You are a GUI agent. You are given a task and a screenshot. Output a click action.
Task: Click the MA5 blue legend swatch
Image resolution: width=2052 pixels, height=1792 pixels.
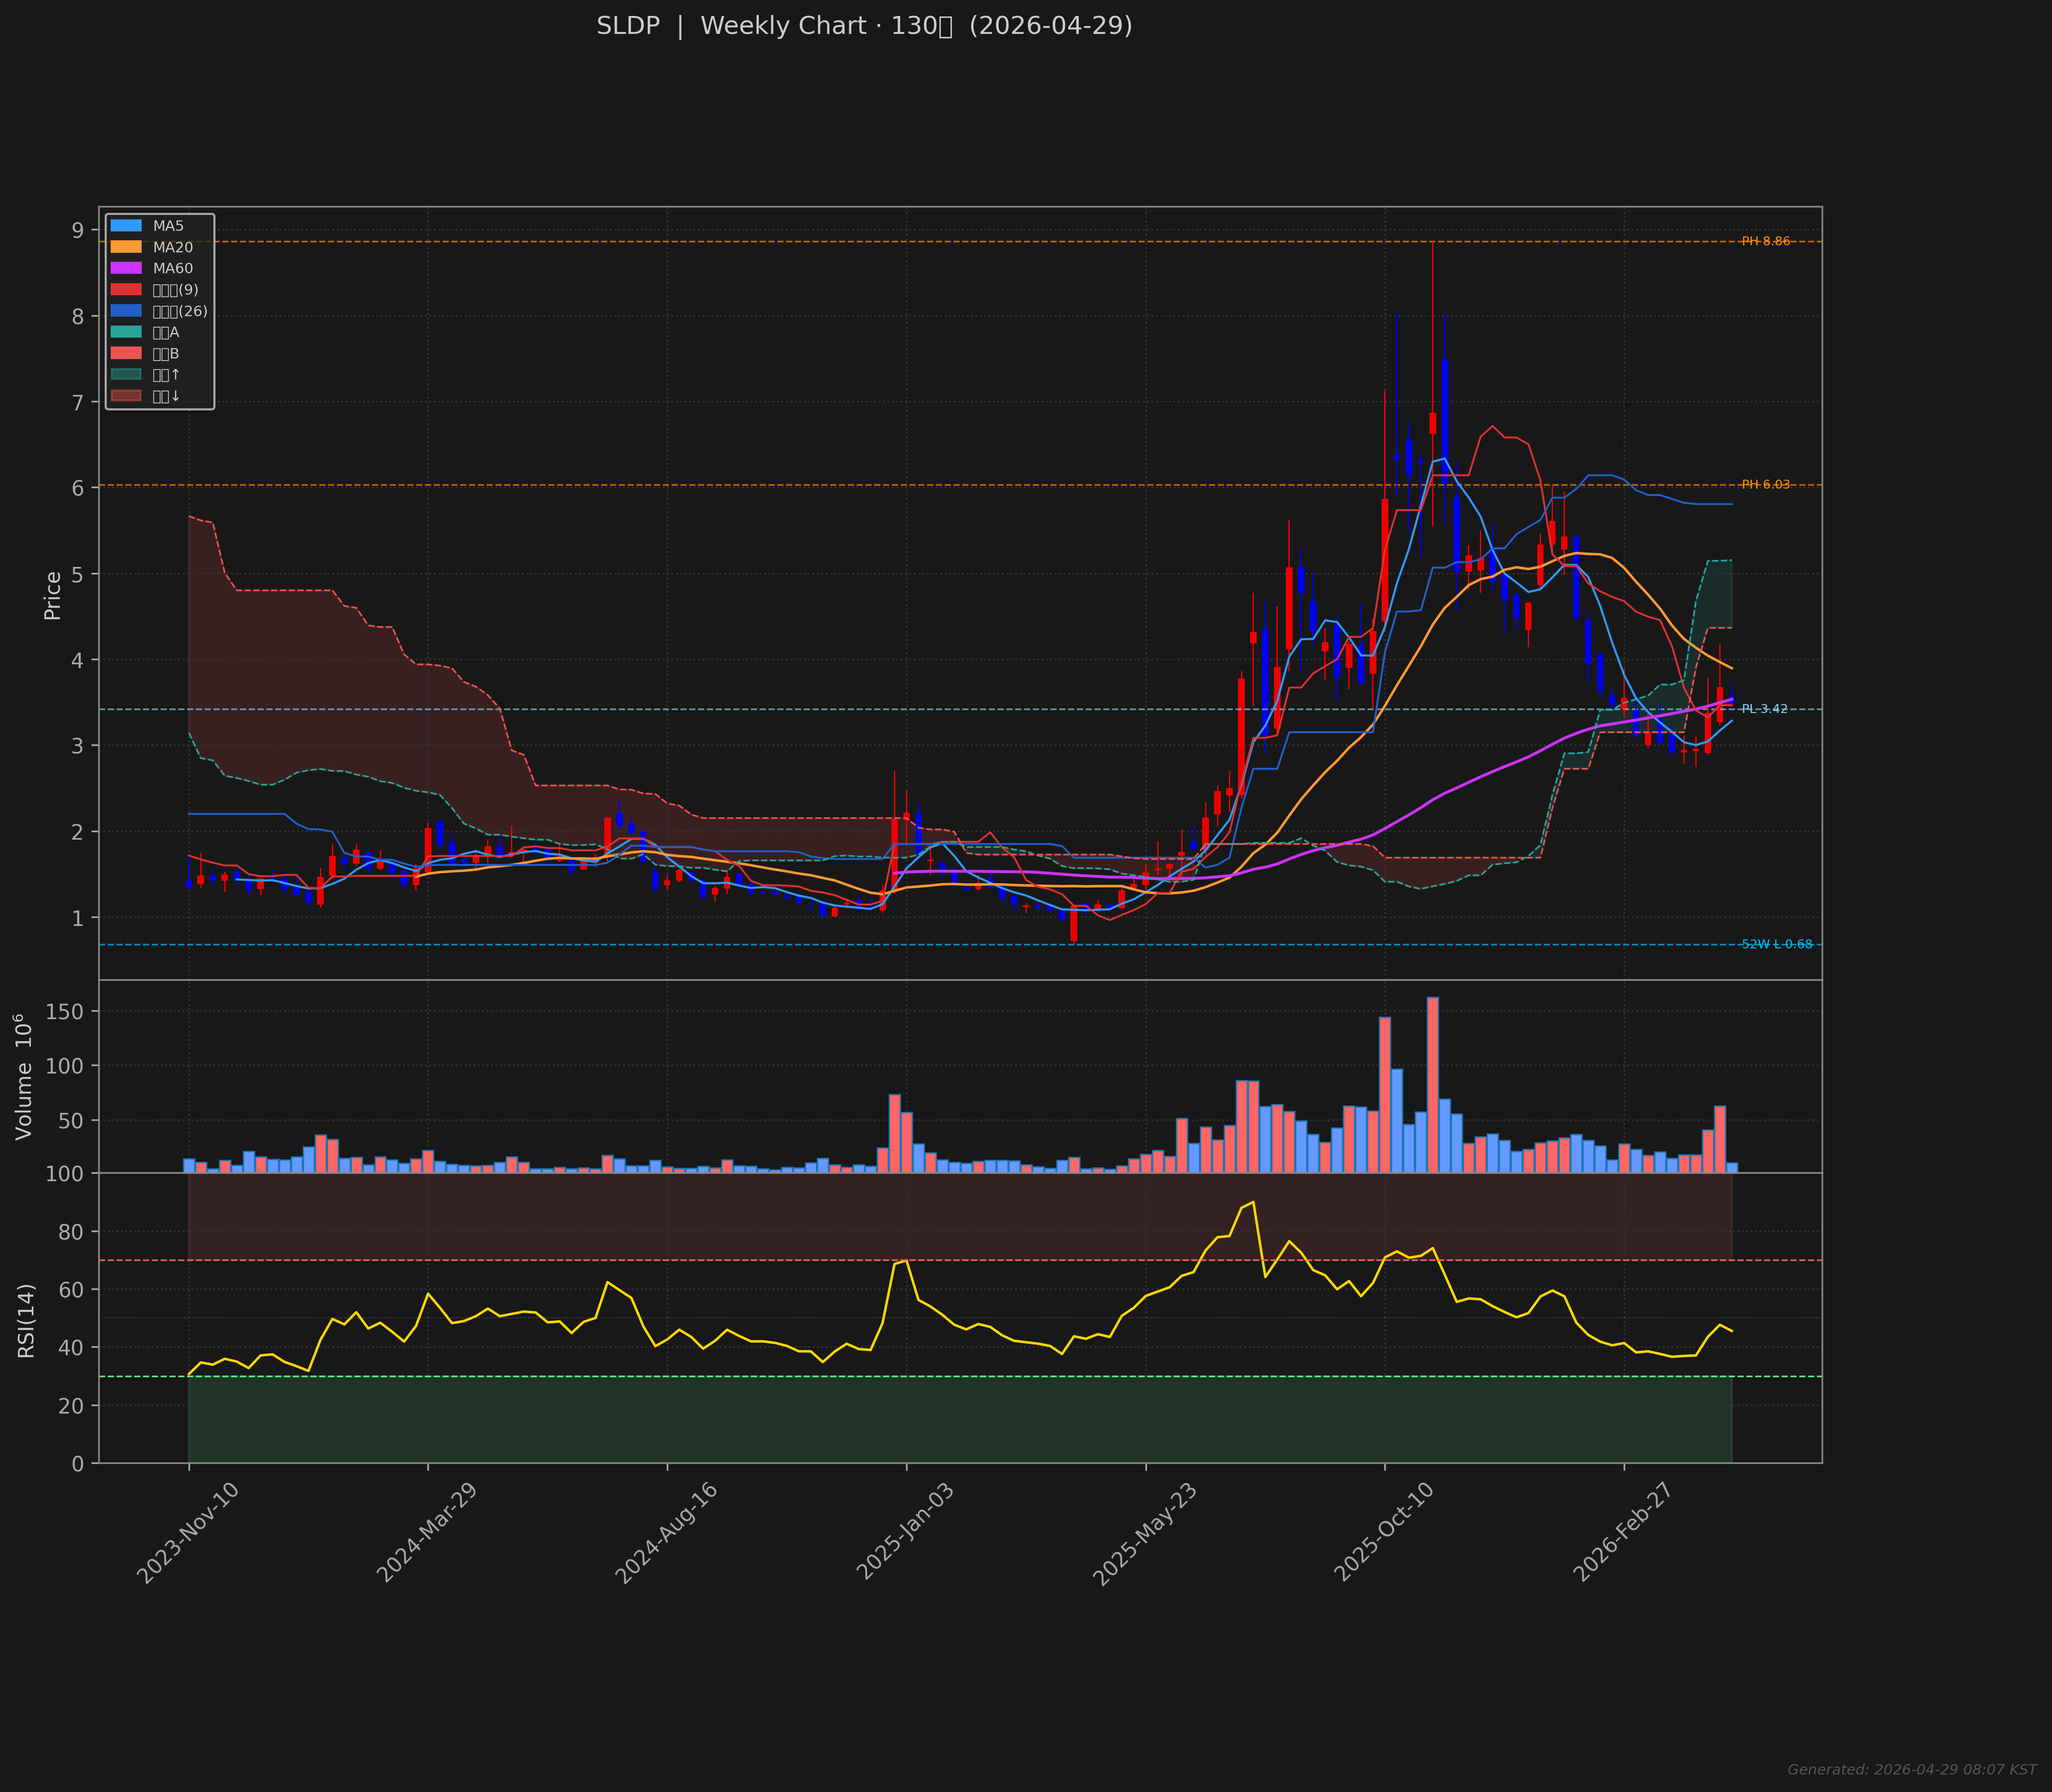tap(126, 226)
